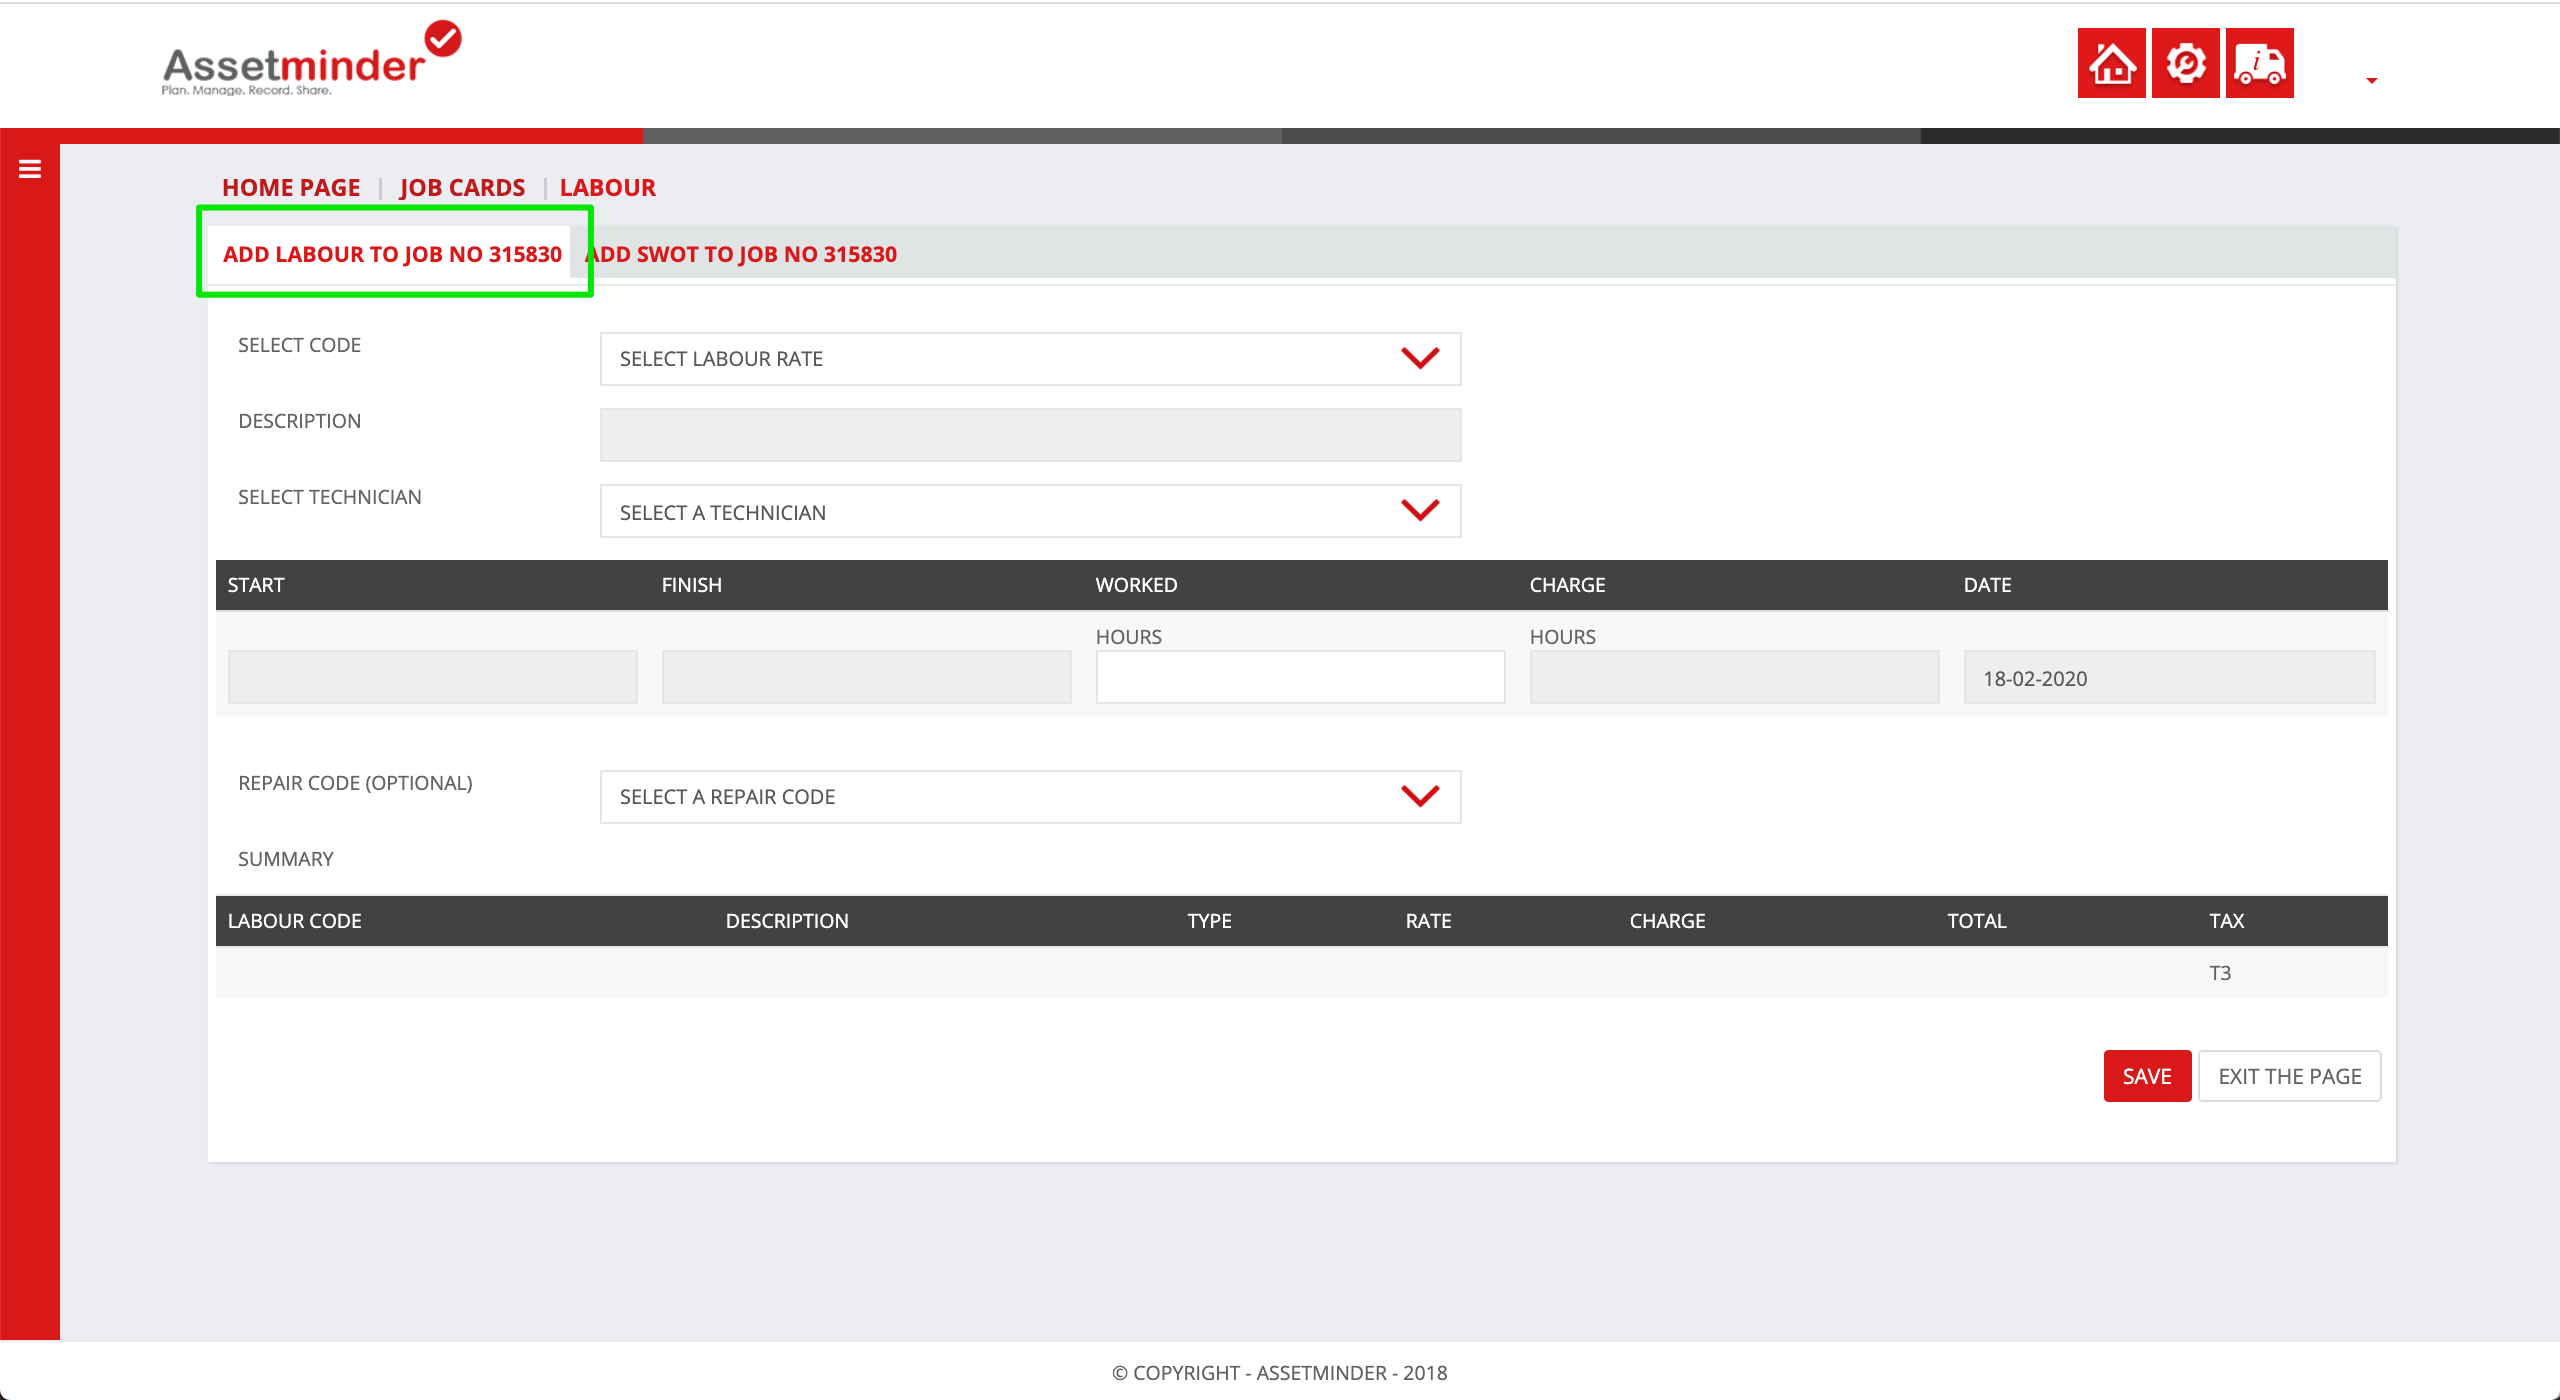Go to Home Page breadcrumb
This screenshot has width=2560, height=1400.
[x=291, y=188]
